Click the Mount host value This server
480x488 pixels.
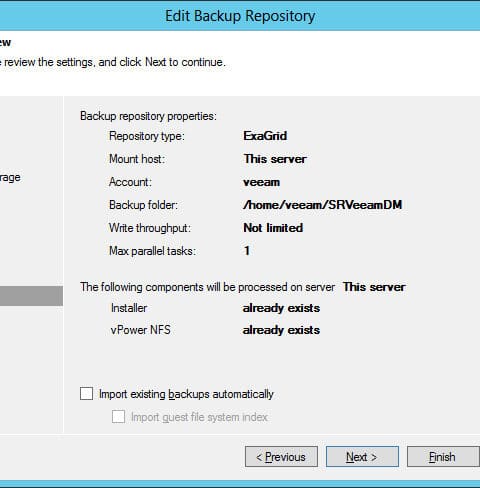coord(275,159)
